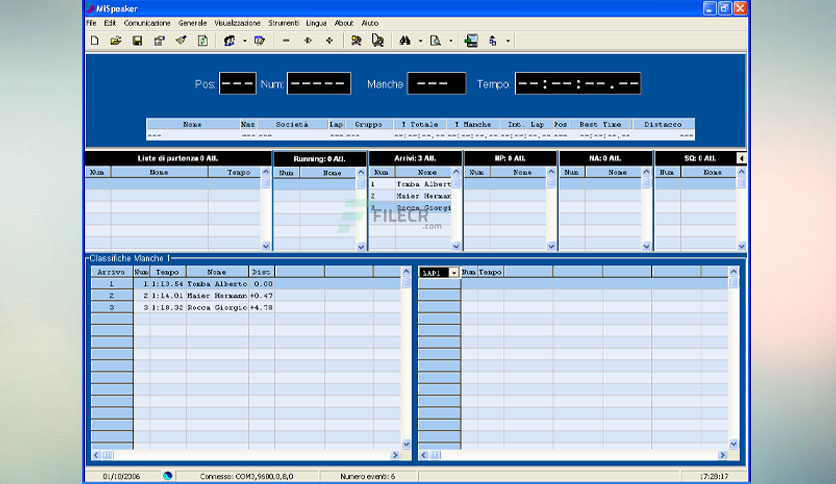Click the Open folder toolbar icon
The height and width of the screenshot is (484, 836).
116,41
